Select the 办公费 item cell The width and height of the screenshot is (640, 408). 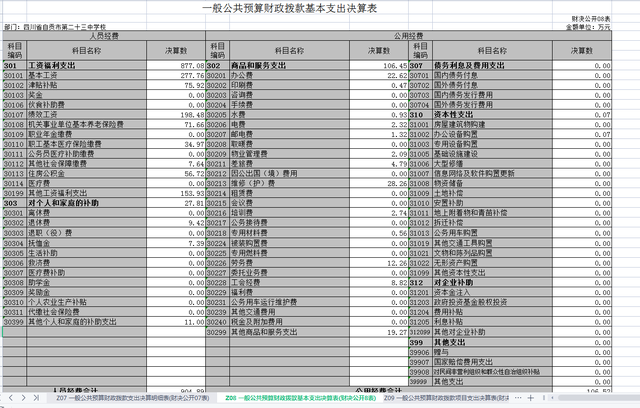click(241, 75)
